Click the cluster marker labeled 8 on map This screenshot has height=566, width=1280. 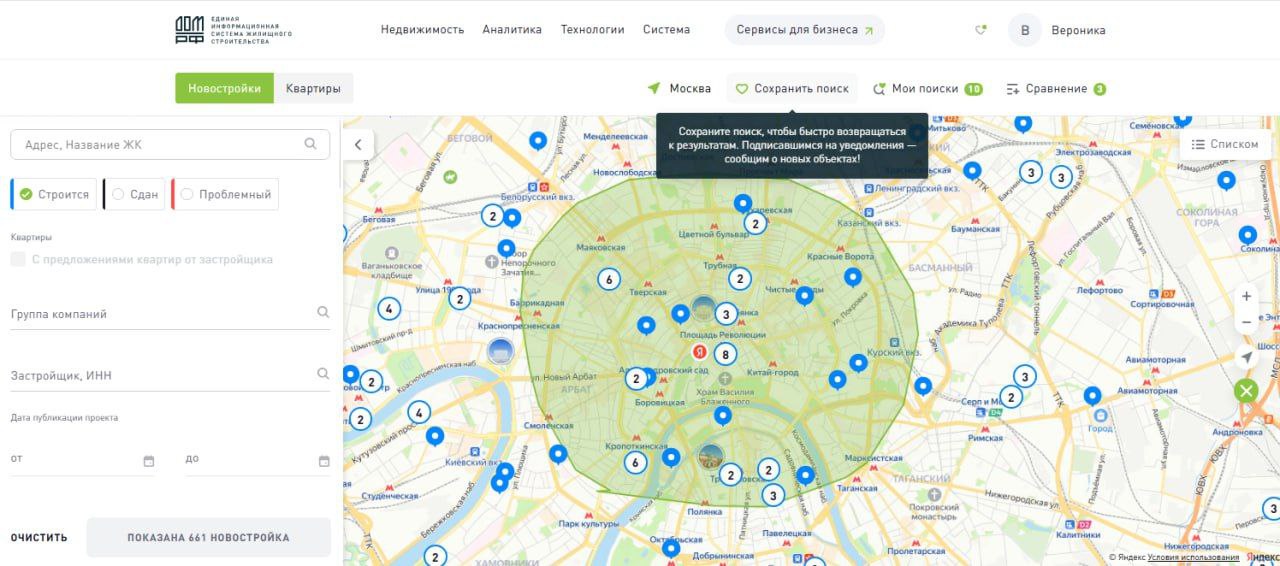725,354
